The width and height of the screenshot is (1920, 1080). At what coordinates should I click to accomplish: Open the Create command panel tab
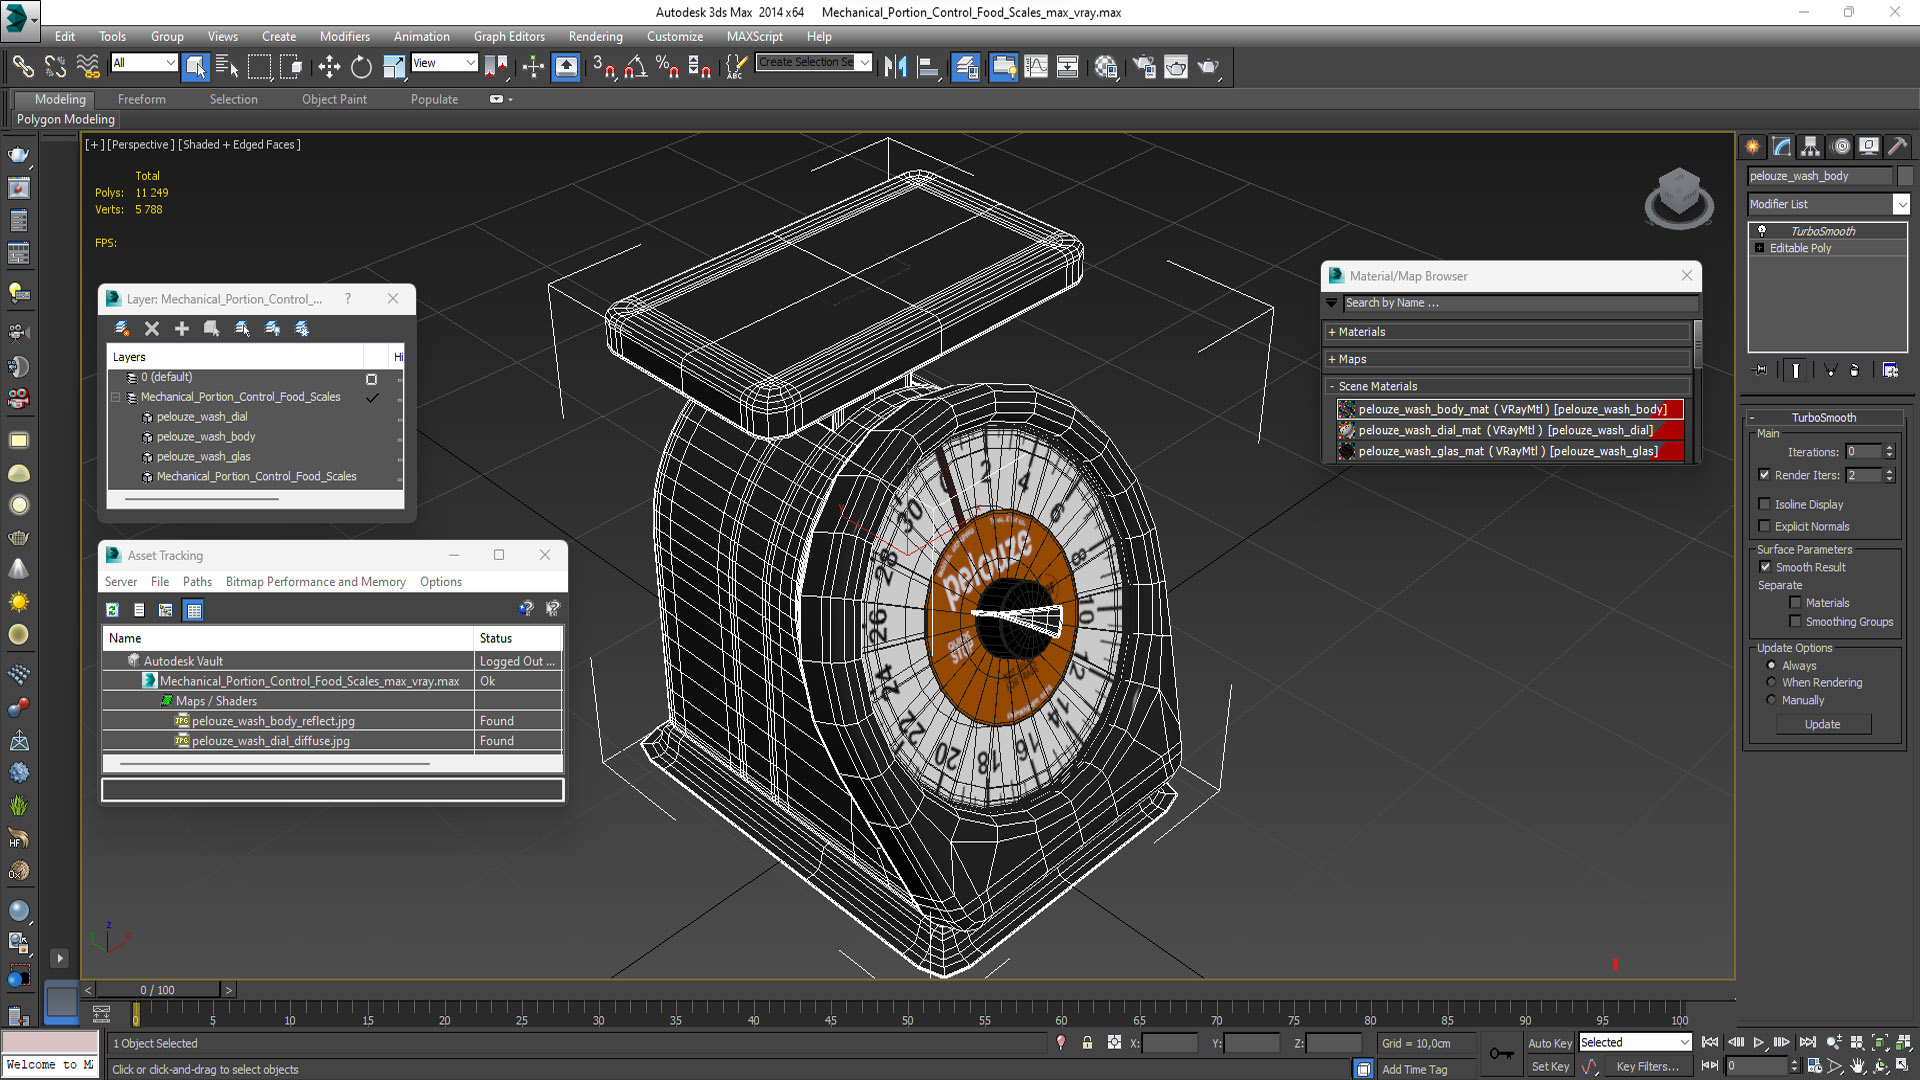(1752, 146)
